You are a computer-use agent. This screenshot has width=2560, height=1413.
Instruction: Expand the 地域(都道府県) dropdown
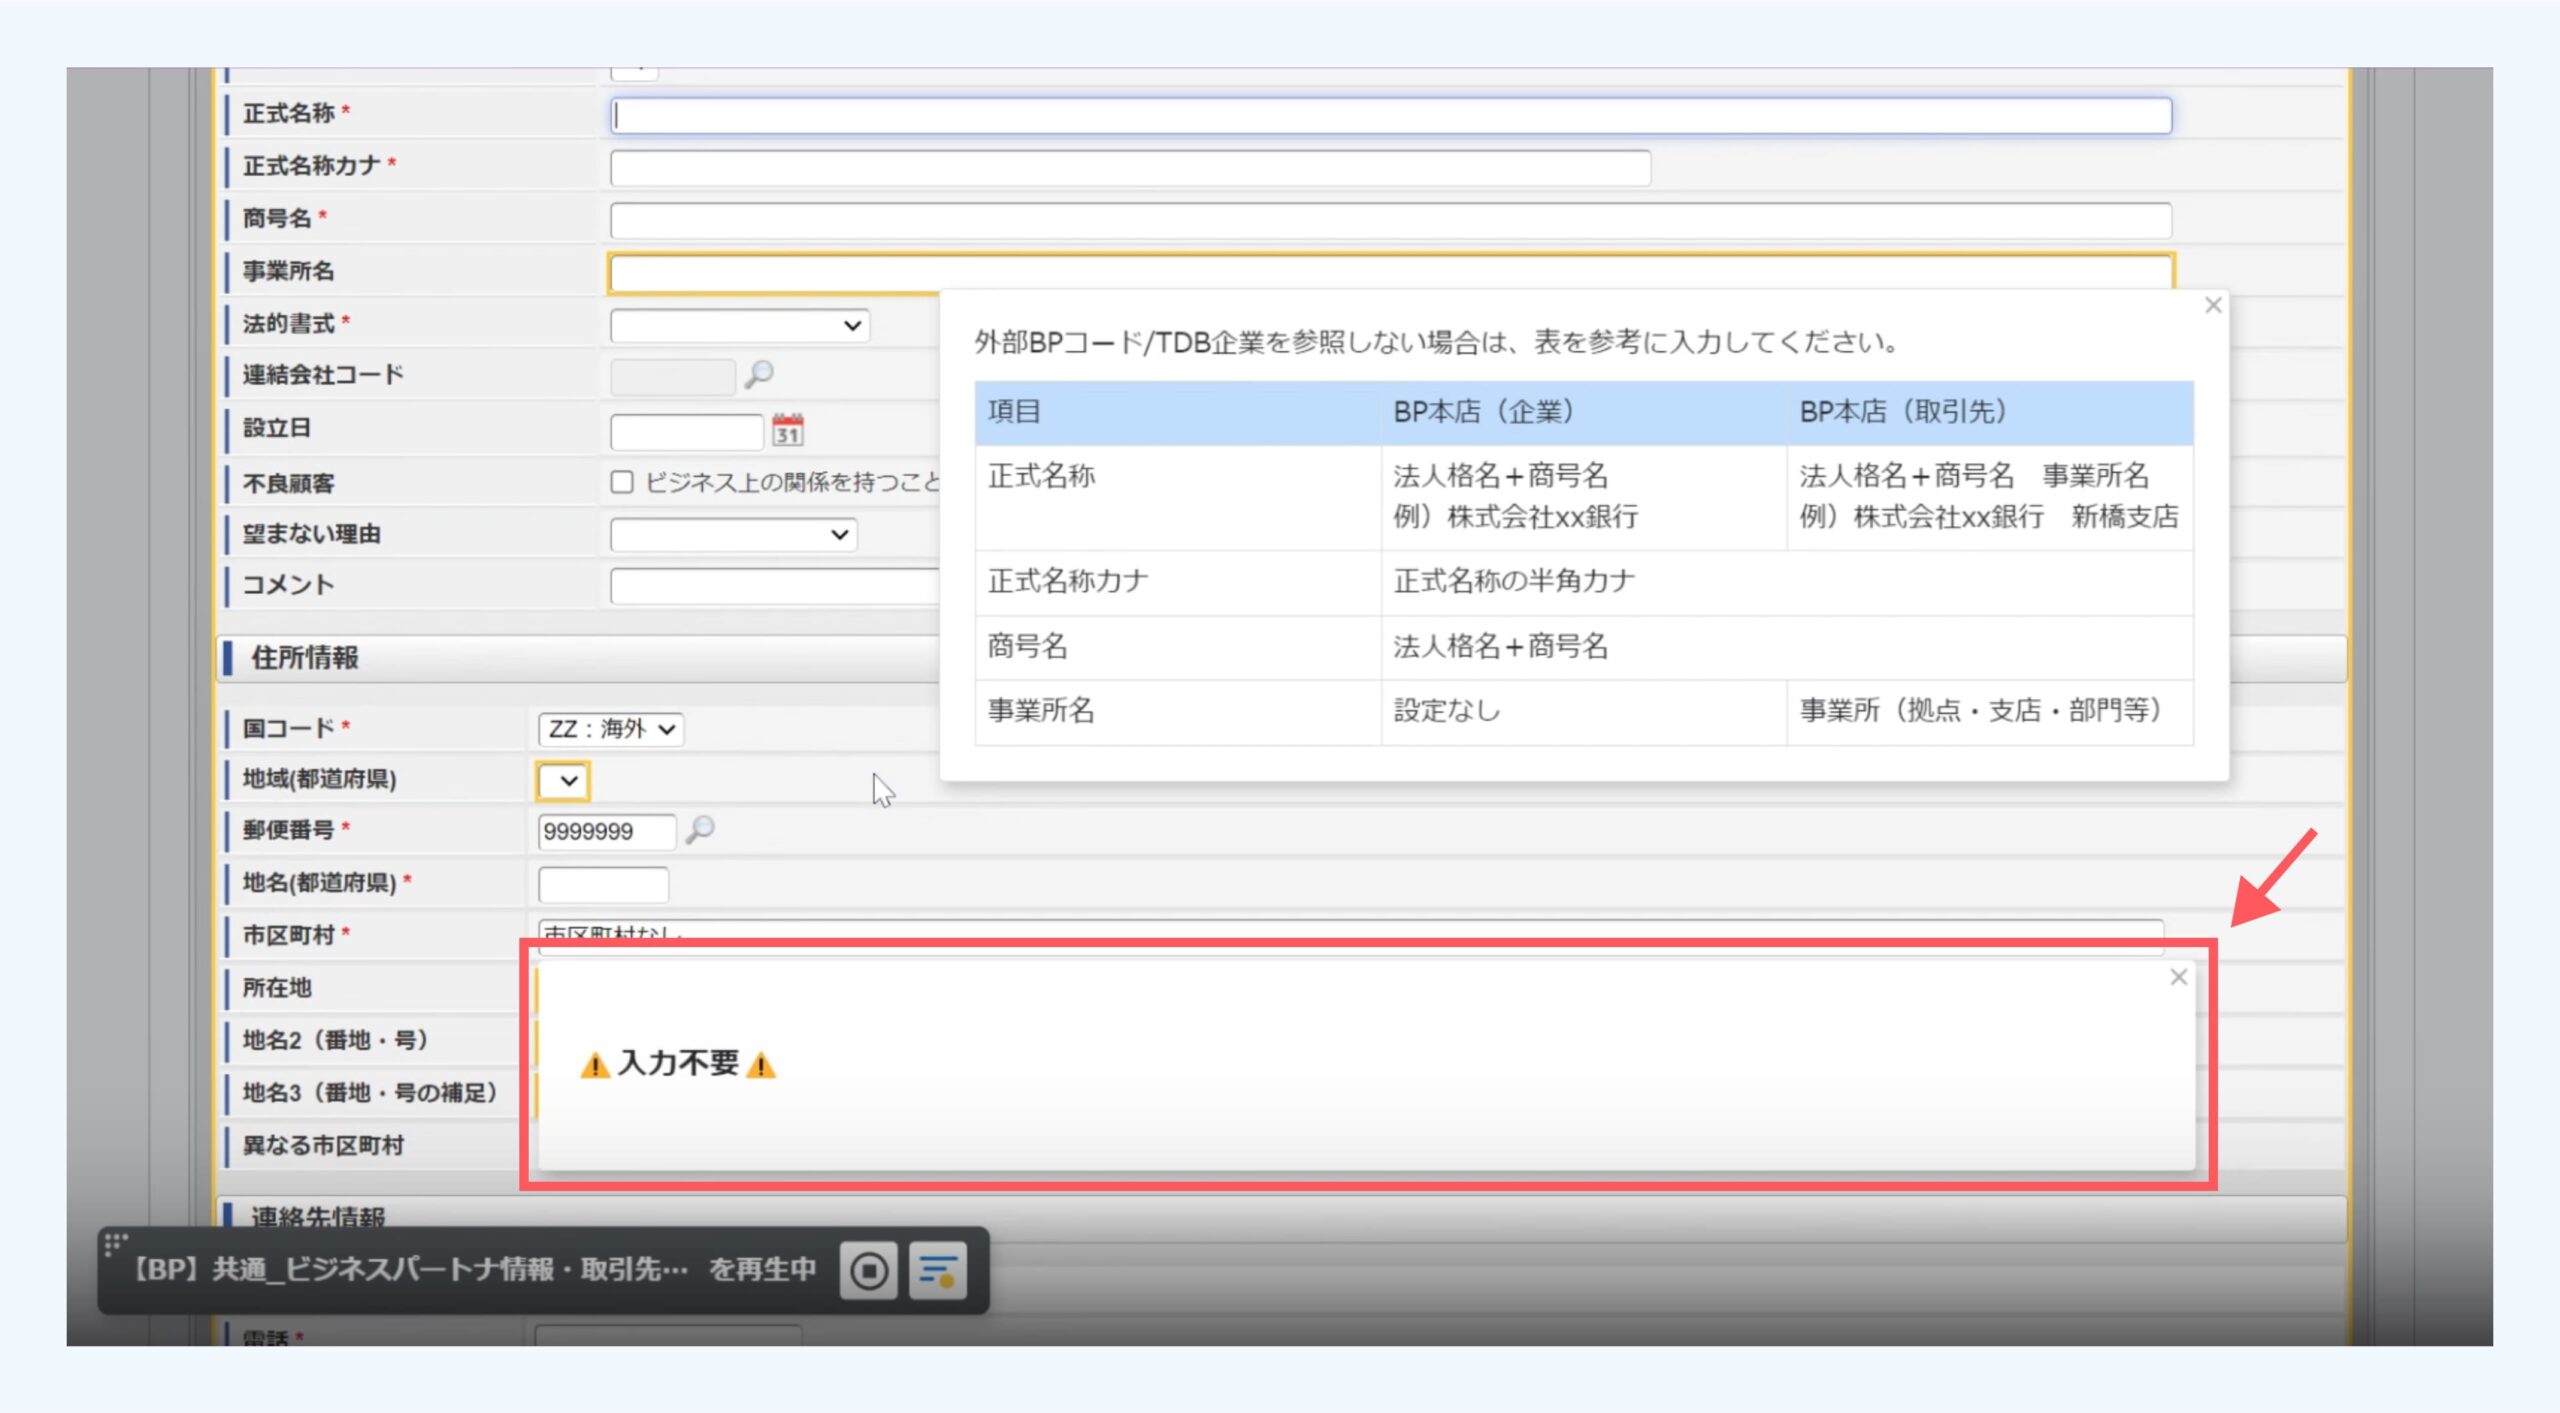[x=563, y=781]
